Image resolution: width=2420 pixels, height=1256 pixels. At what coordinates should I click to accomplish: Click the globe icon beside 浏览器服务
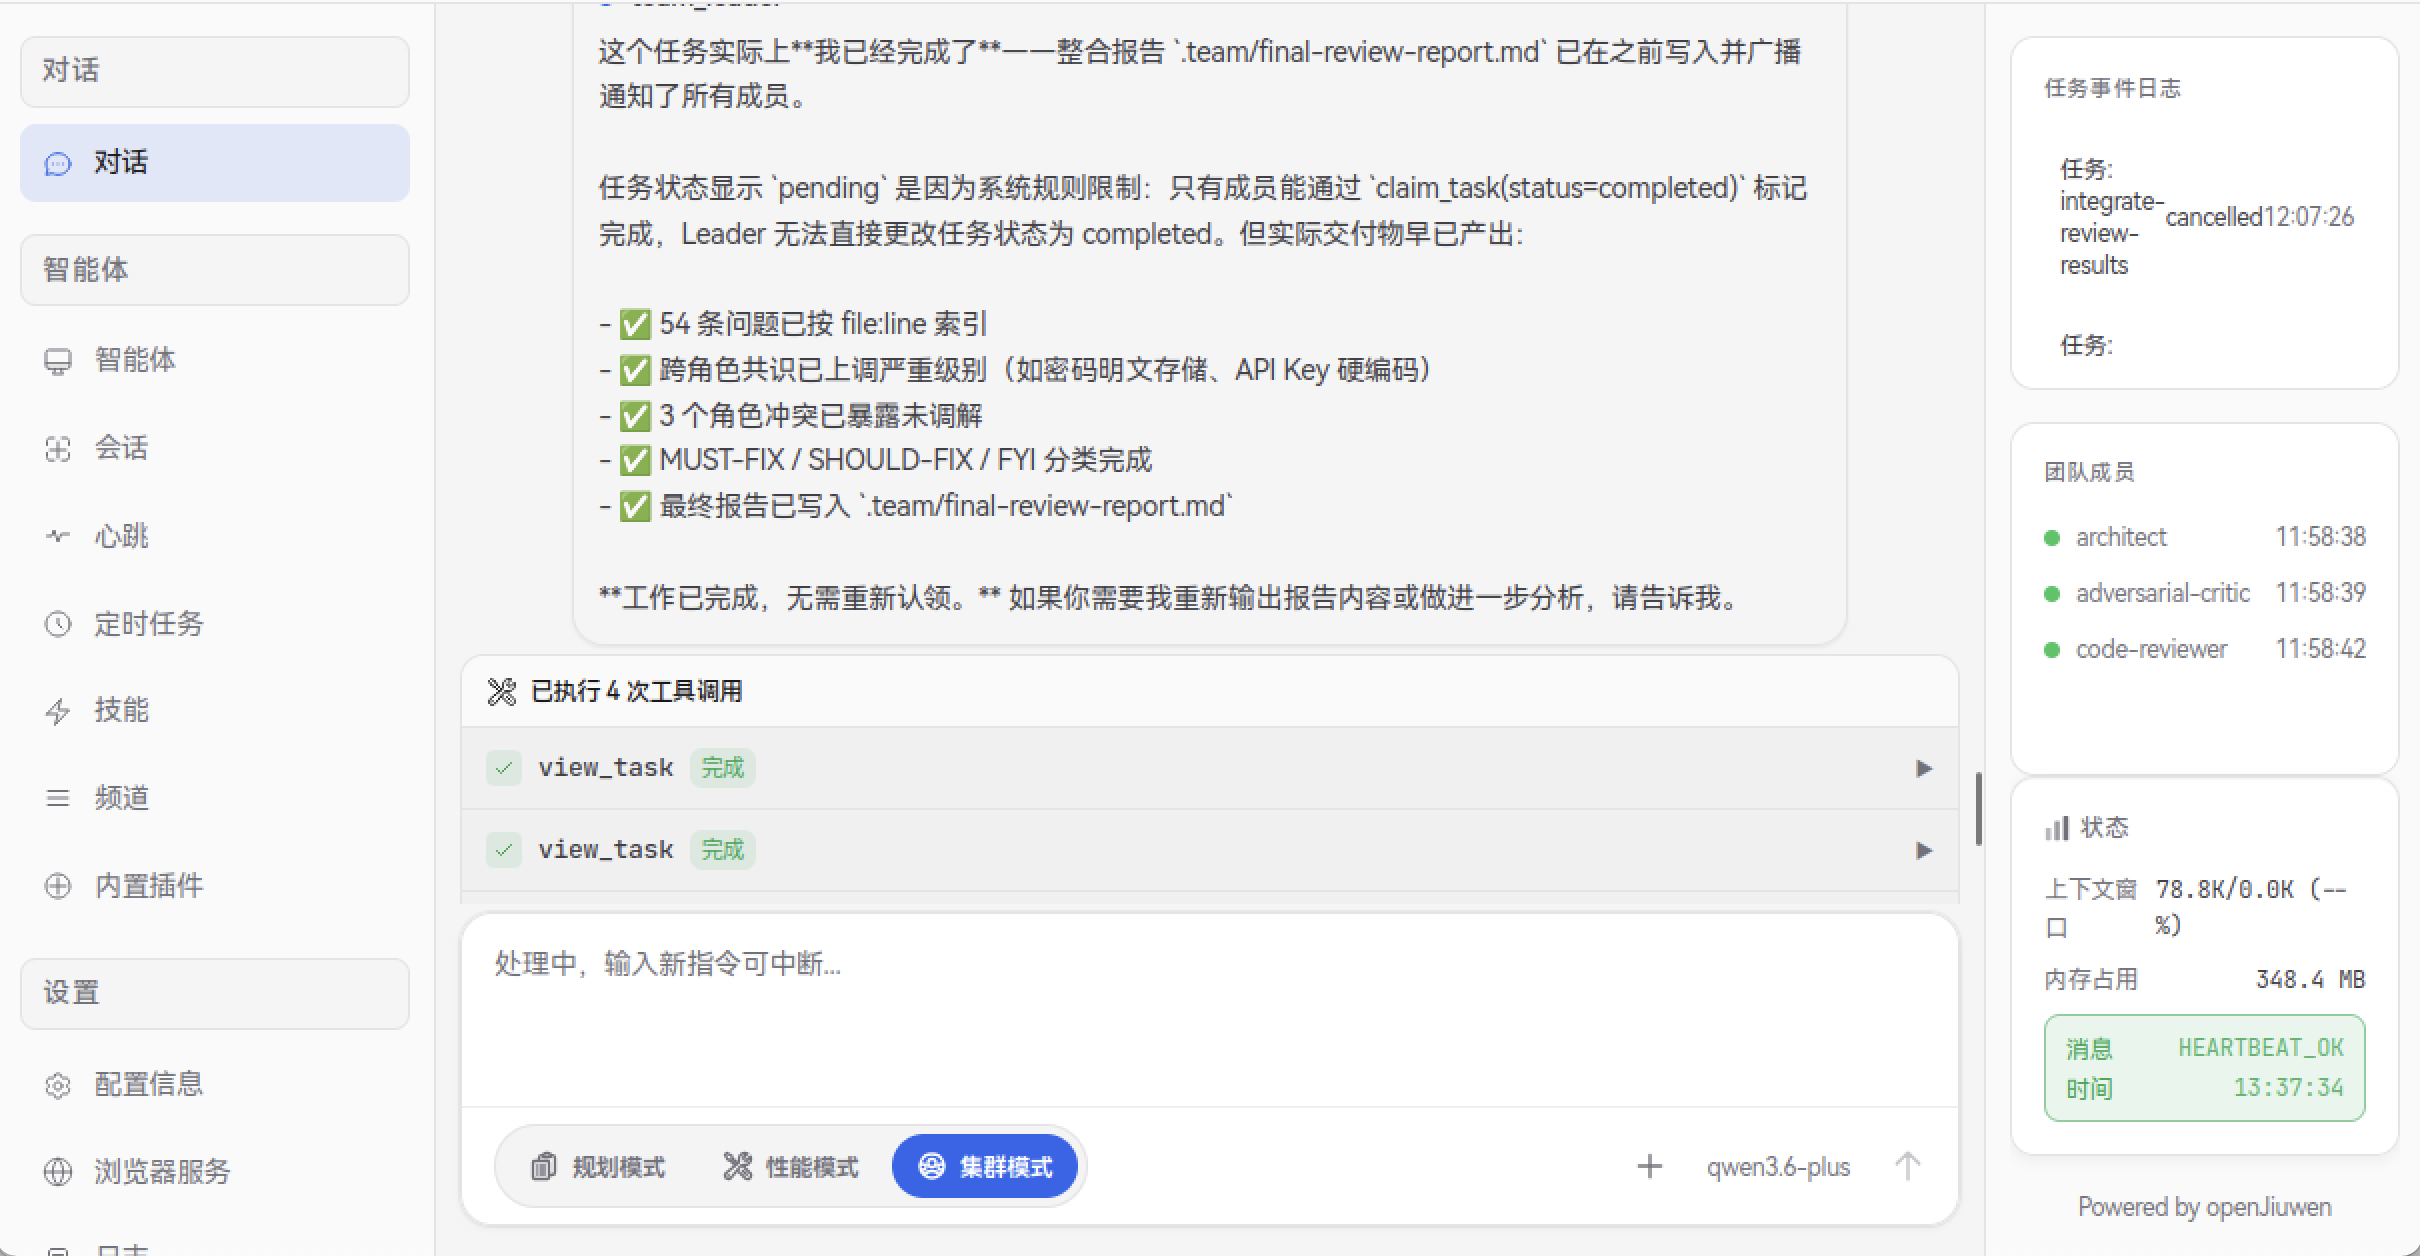[58, 1171]
